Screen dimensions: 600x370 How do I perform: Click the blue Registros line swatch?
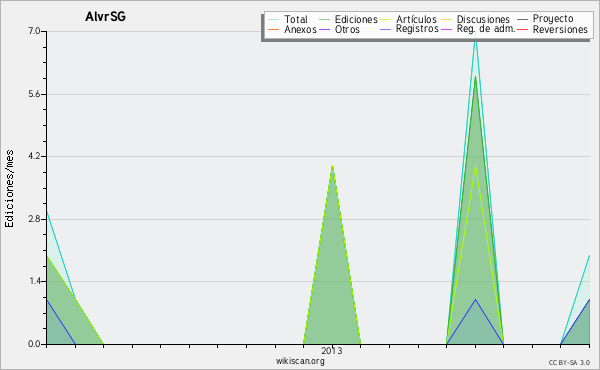(x=386, y=29)
